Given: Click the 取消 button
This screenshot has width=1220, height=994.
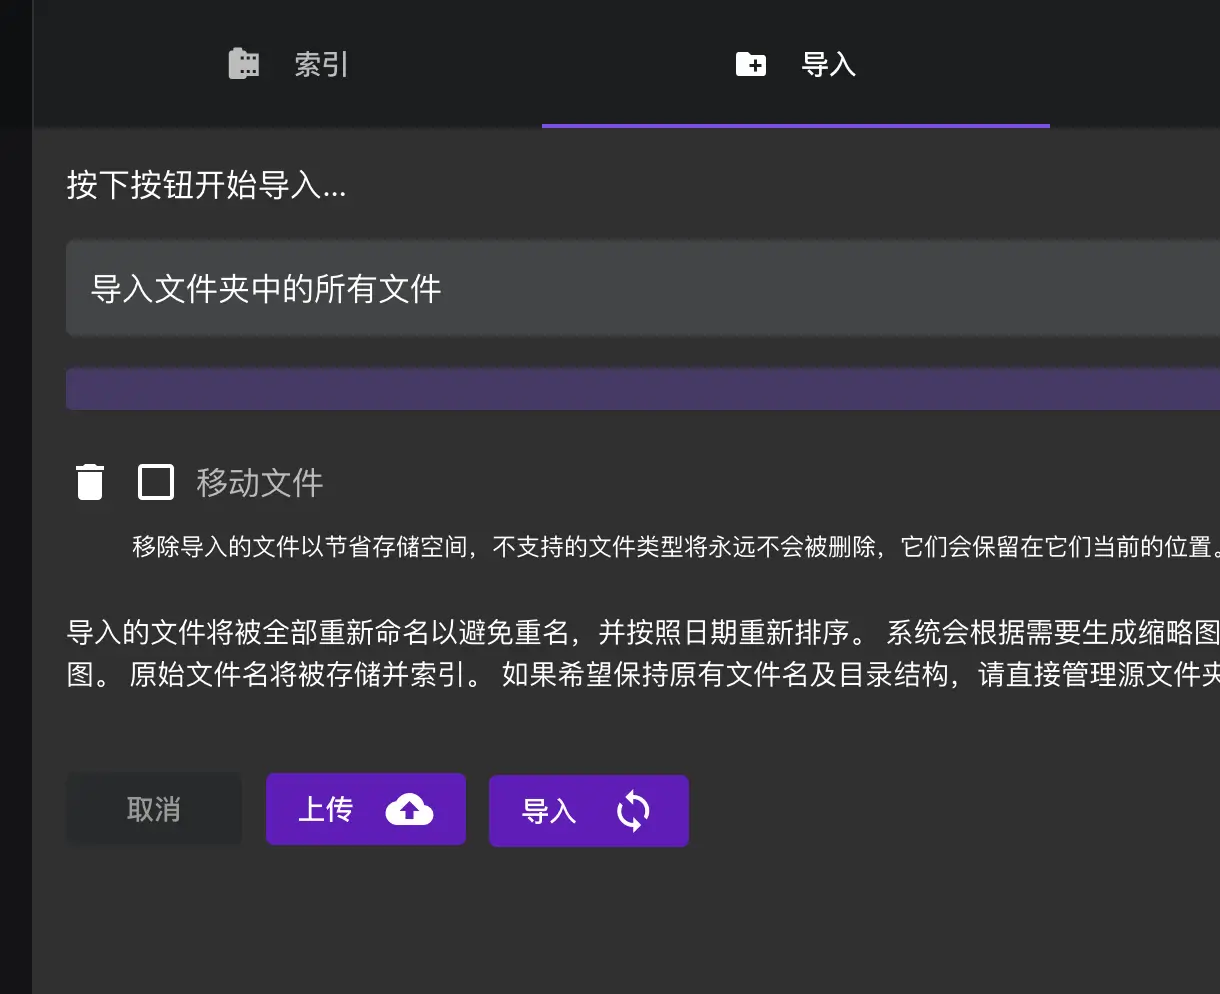Looking at the screenshot, I should [x=154, y=809].
